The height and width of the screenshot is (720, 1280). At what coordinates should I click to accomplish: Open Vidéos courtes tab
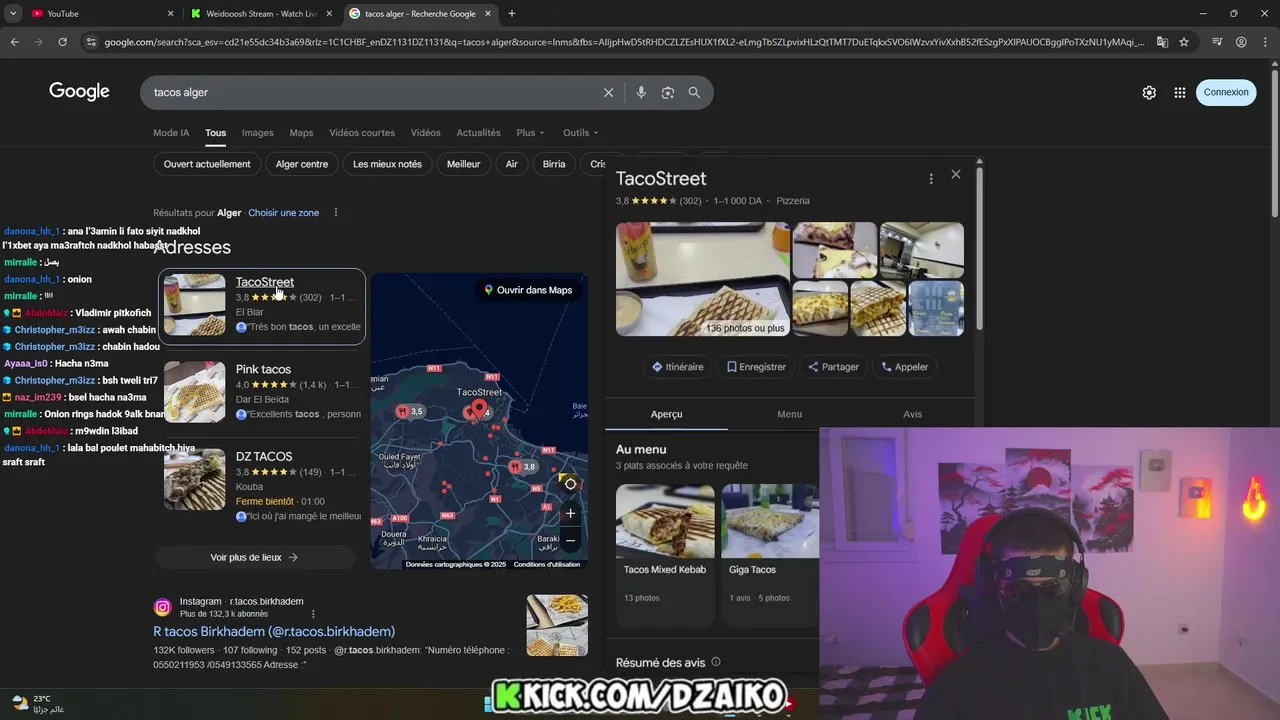click(362, 132)
